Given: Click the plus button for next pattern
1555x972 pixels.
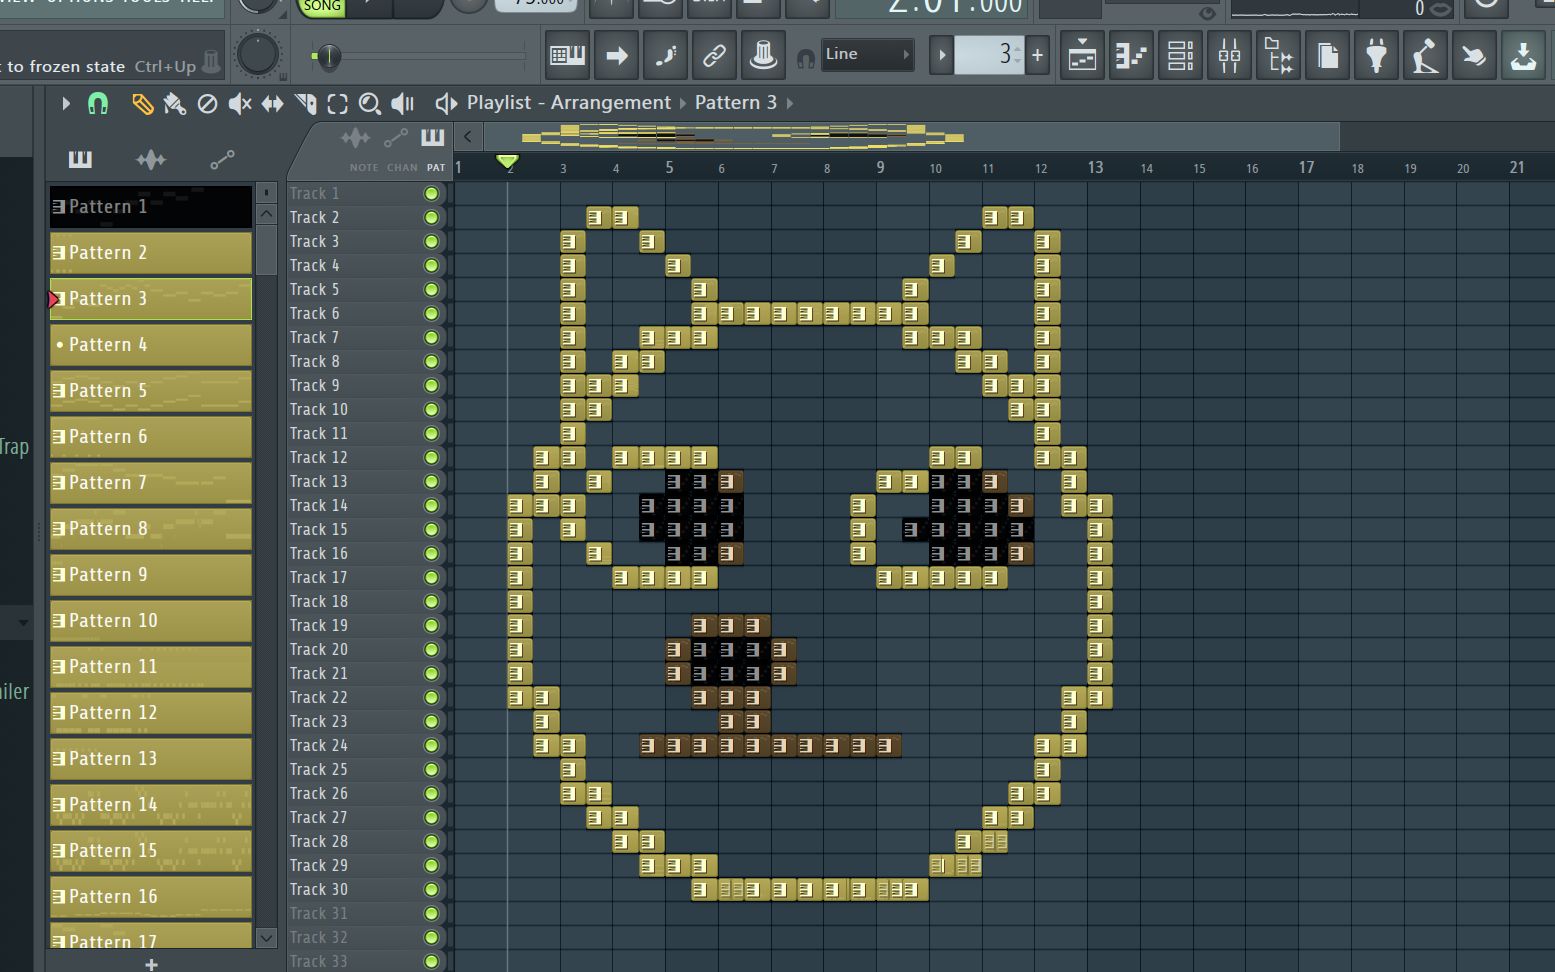Looking at the screenshot, I should click(1037, 55).
